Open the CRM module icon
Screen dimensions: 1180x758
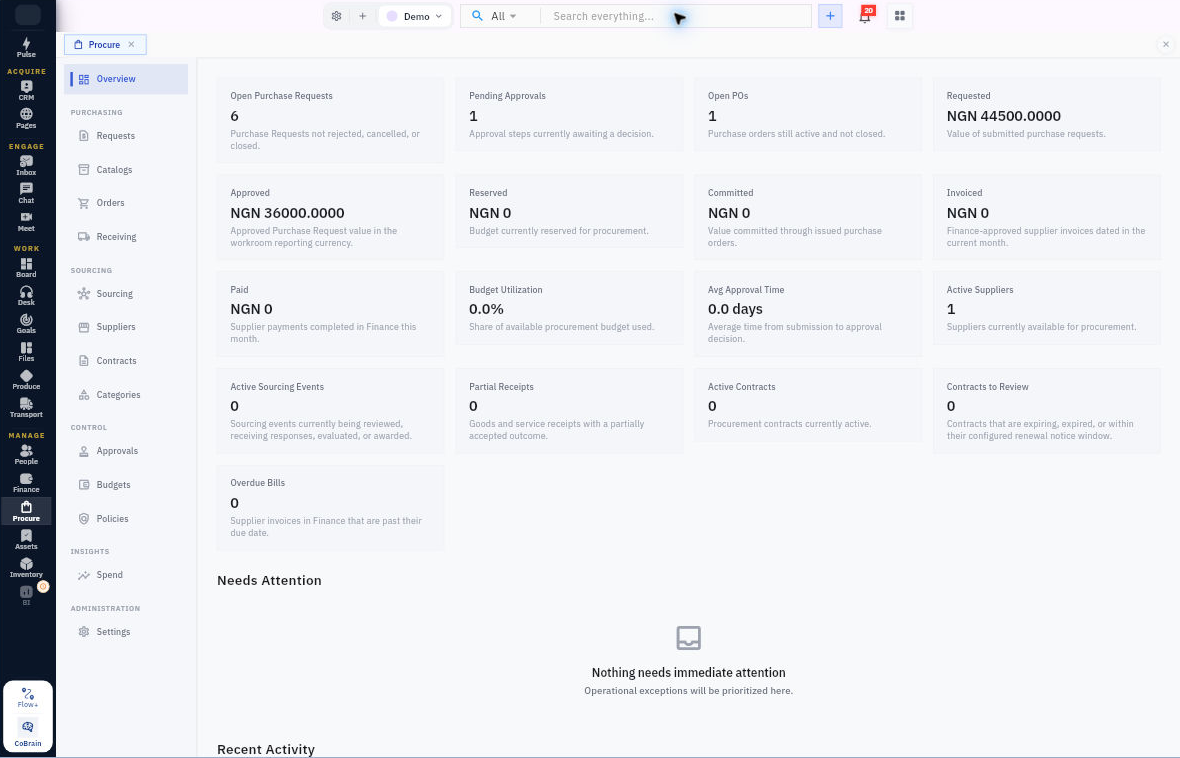[x=26, y=90]
